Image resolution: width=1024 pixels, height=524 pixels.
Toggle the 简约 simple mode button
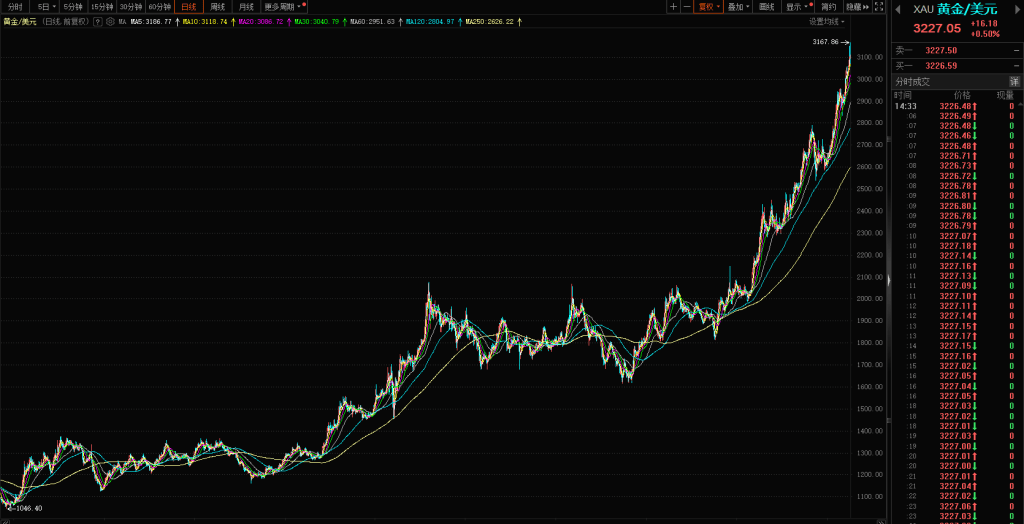(828, 7)
